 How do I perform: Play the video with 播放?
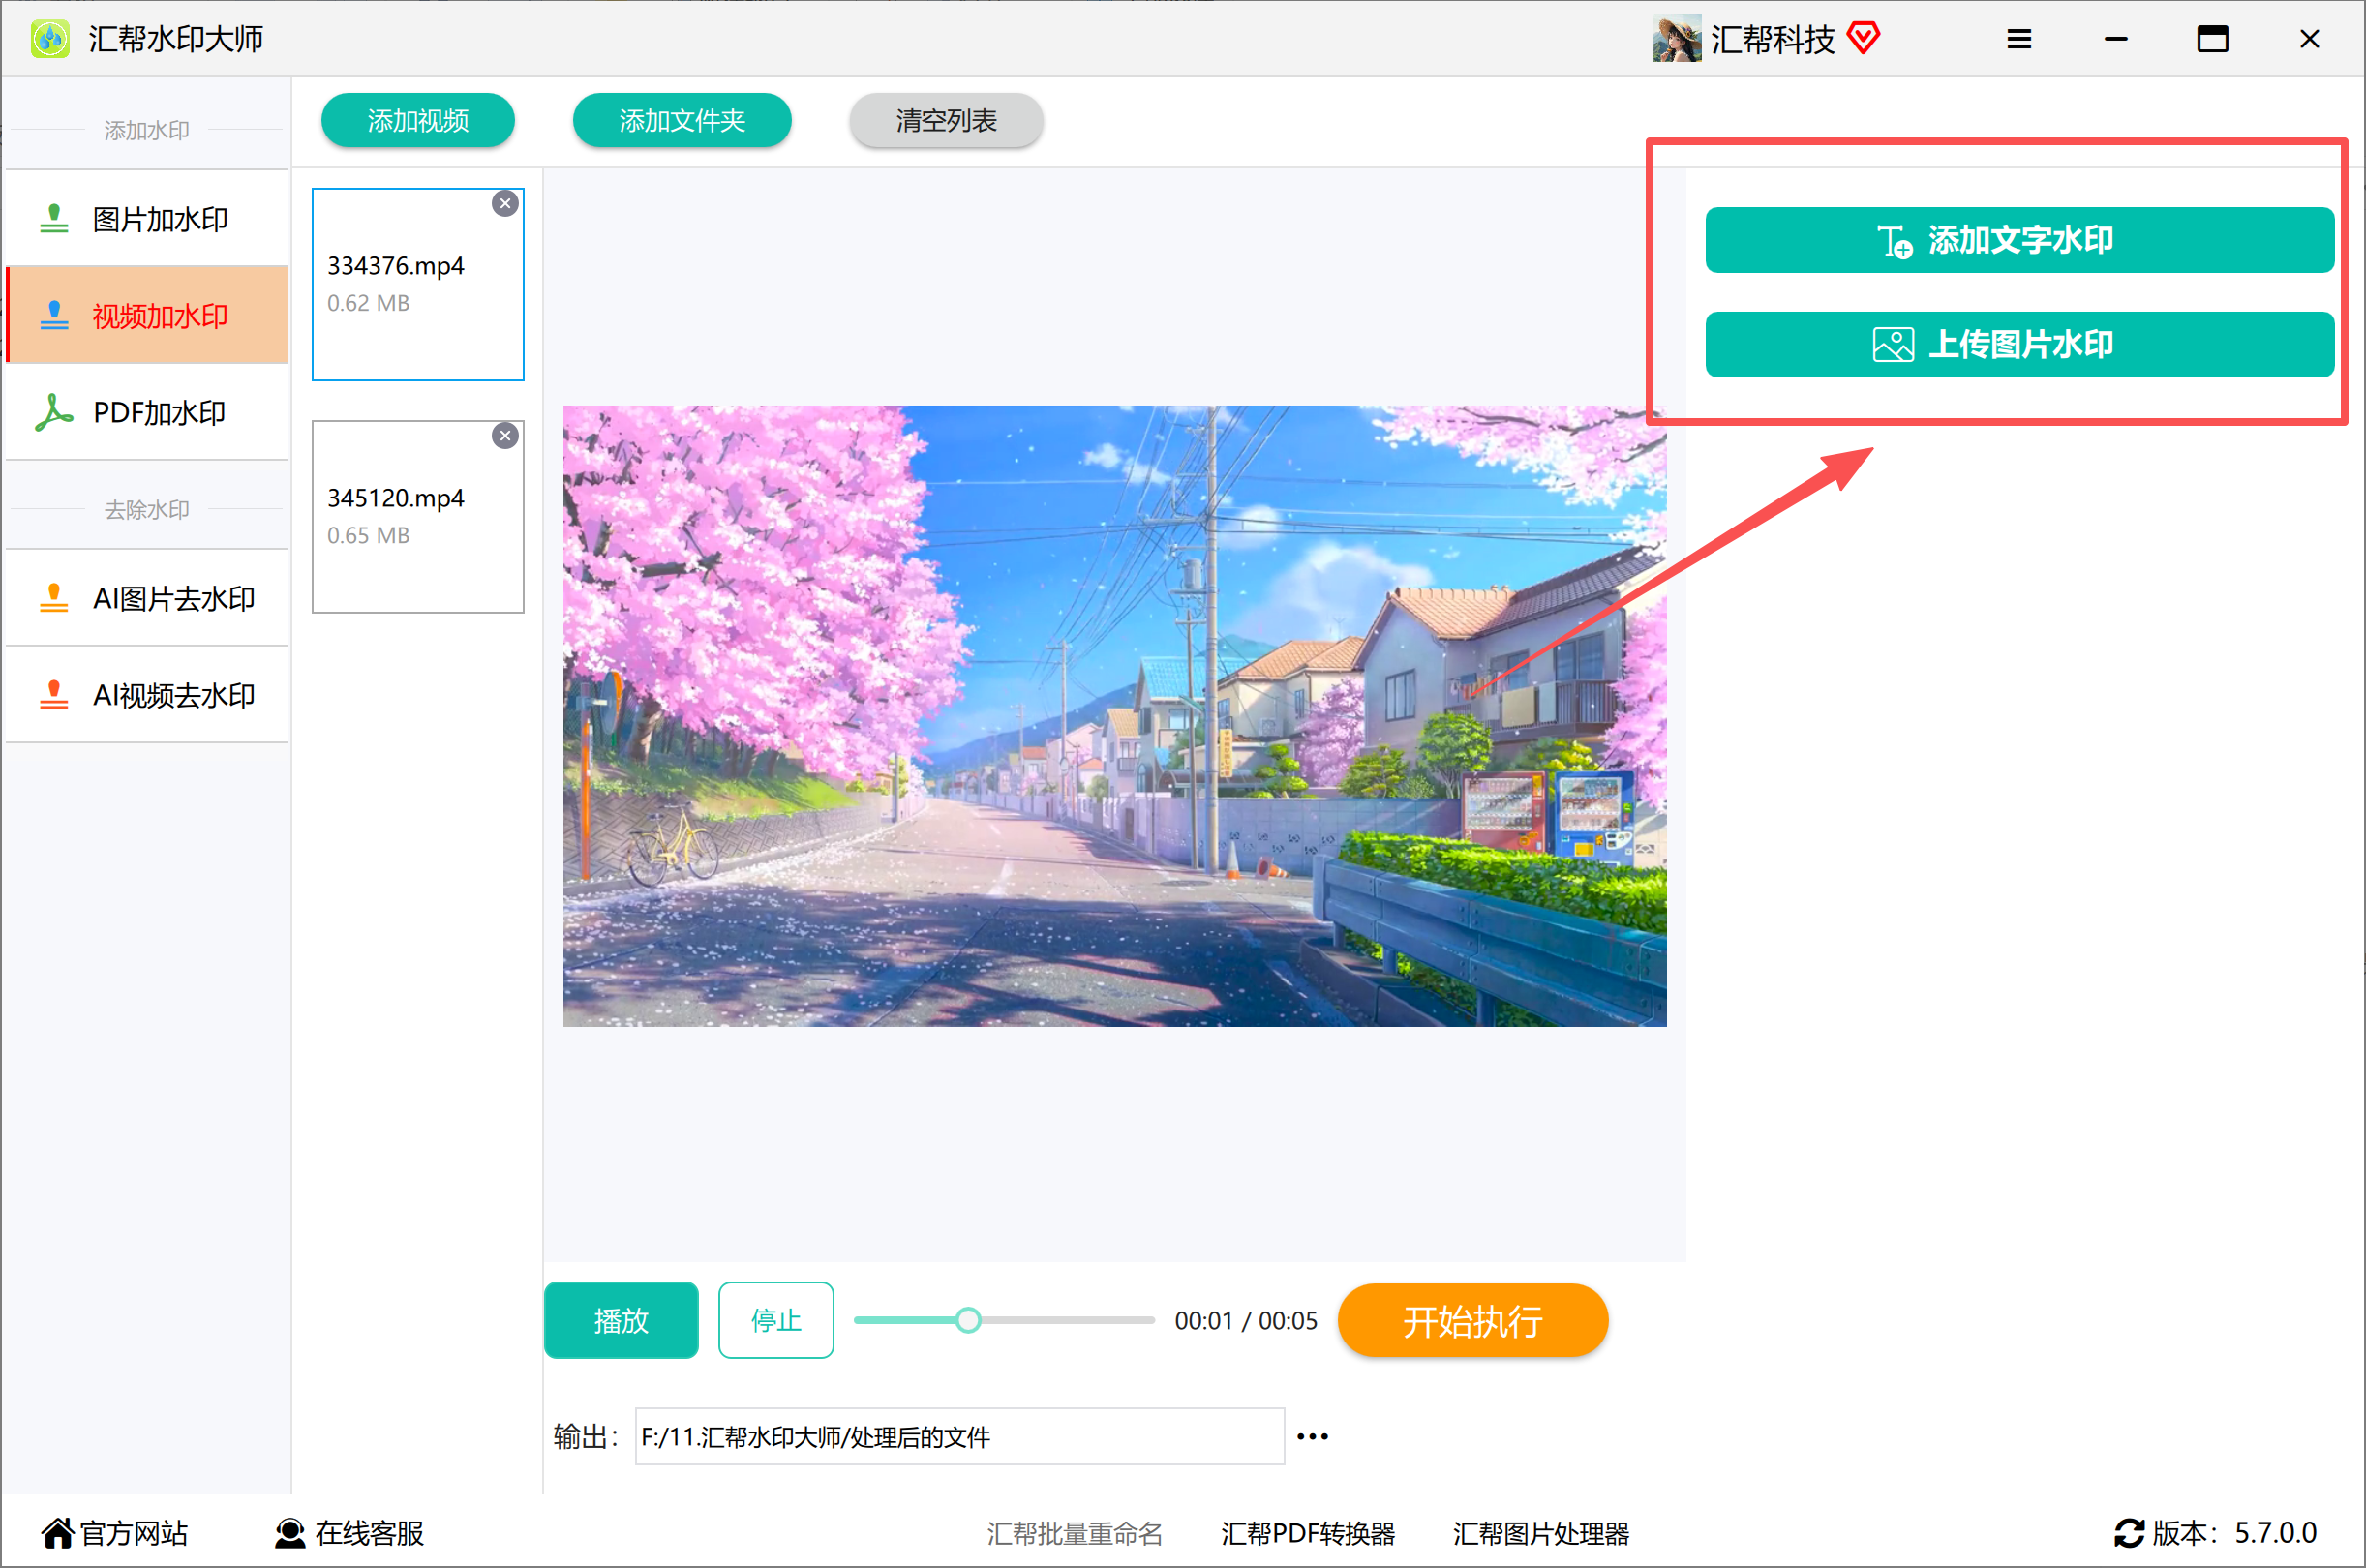coord(621,1321)
